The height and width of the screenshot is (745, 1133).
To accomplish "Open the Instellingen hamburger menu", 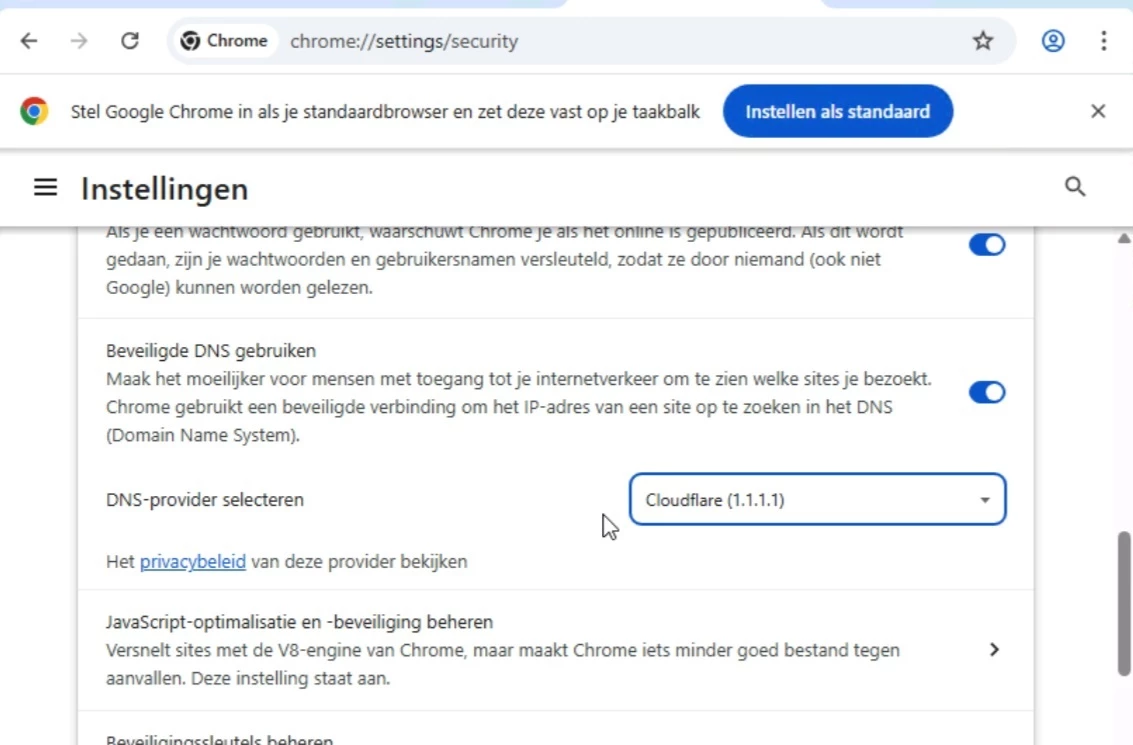I will click(x=46, y=188).
